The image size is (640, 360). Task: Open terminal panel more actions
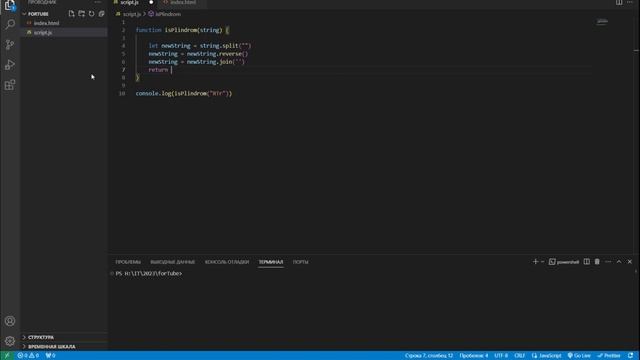coord(608,262)
